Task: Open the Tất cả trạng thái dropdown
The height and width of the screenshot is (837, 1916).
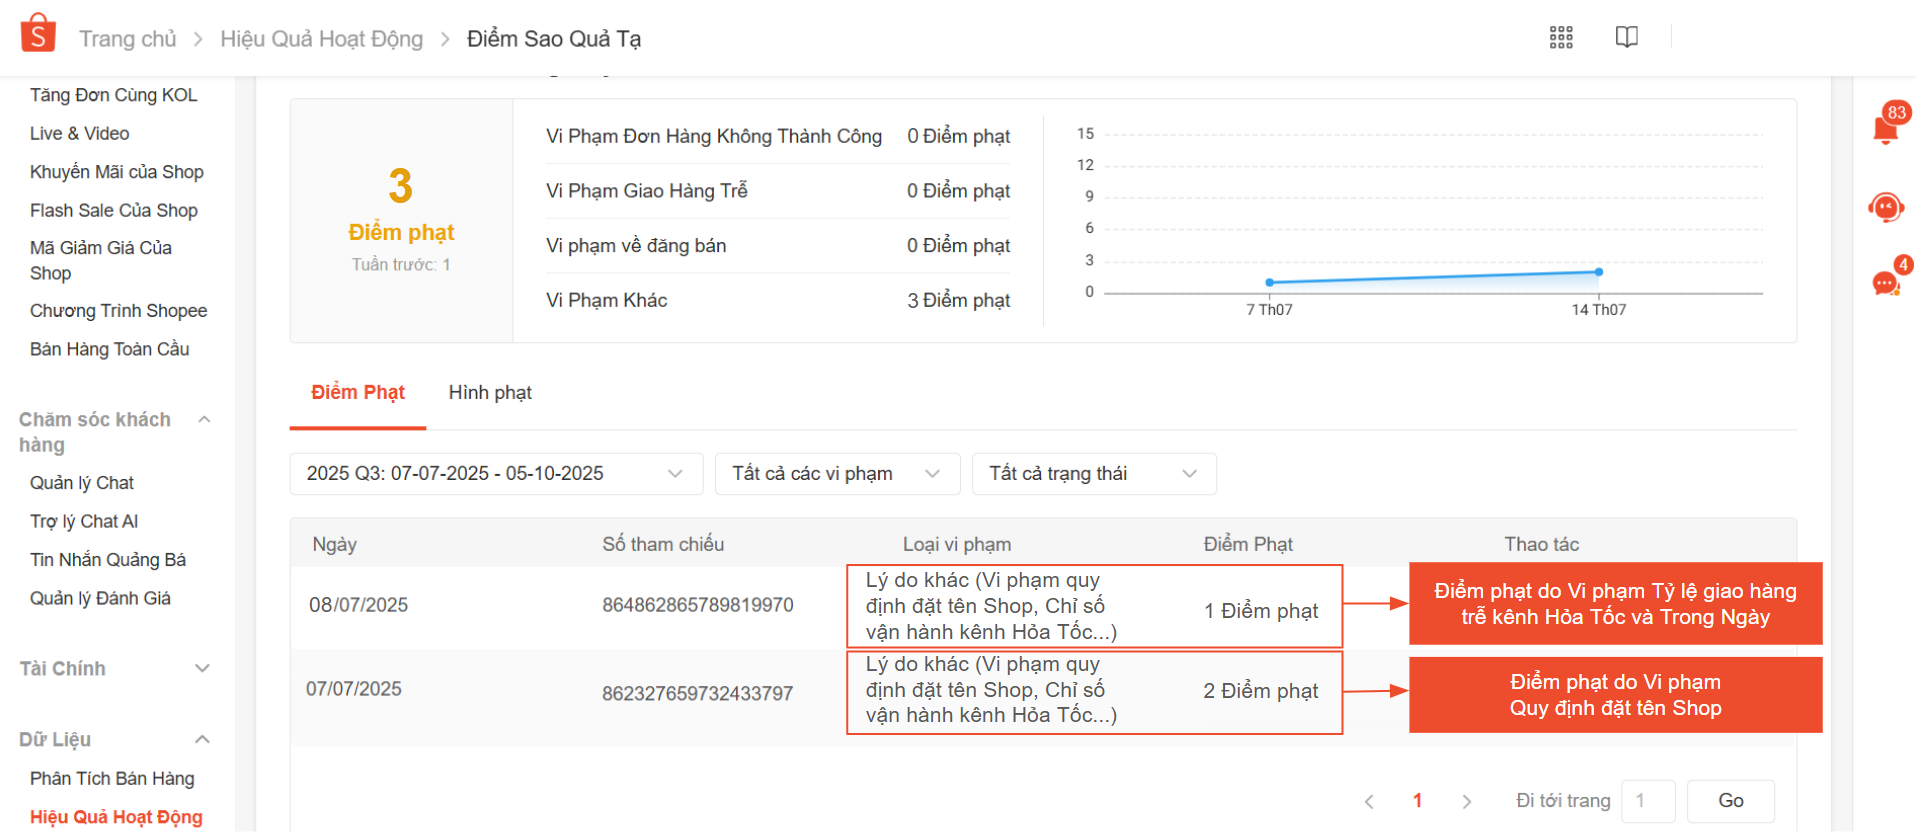Action: pyautogui.click(x=1093, y=474)
